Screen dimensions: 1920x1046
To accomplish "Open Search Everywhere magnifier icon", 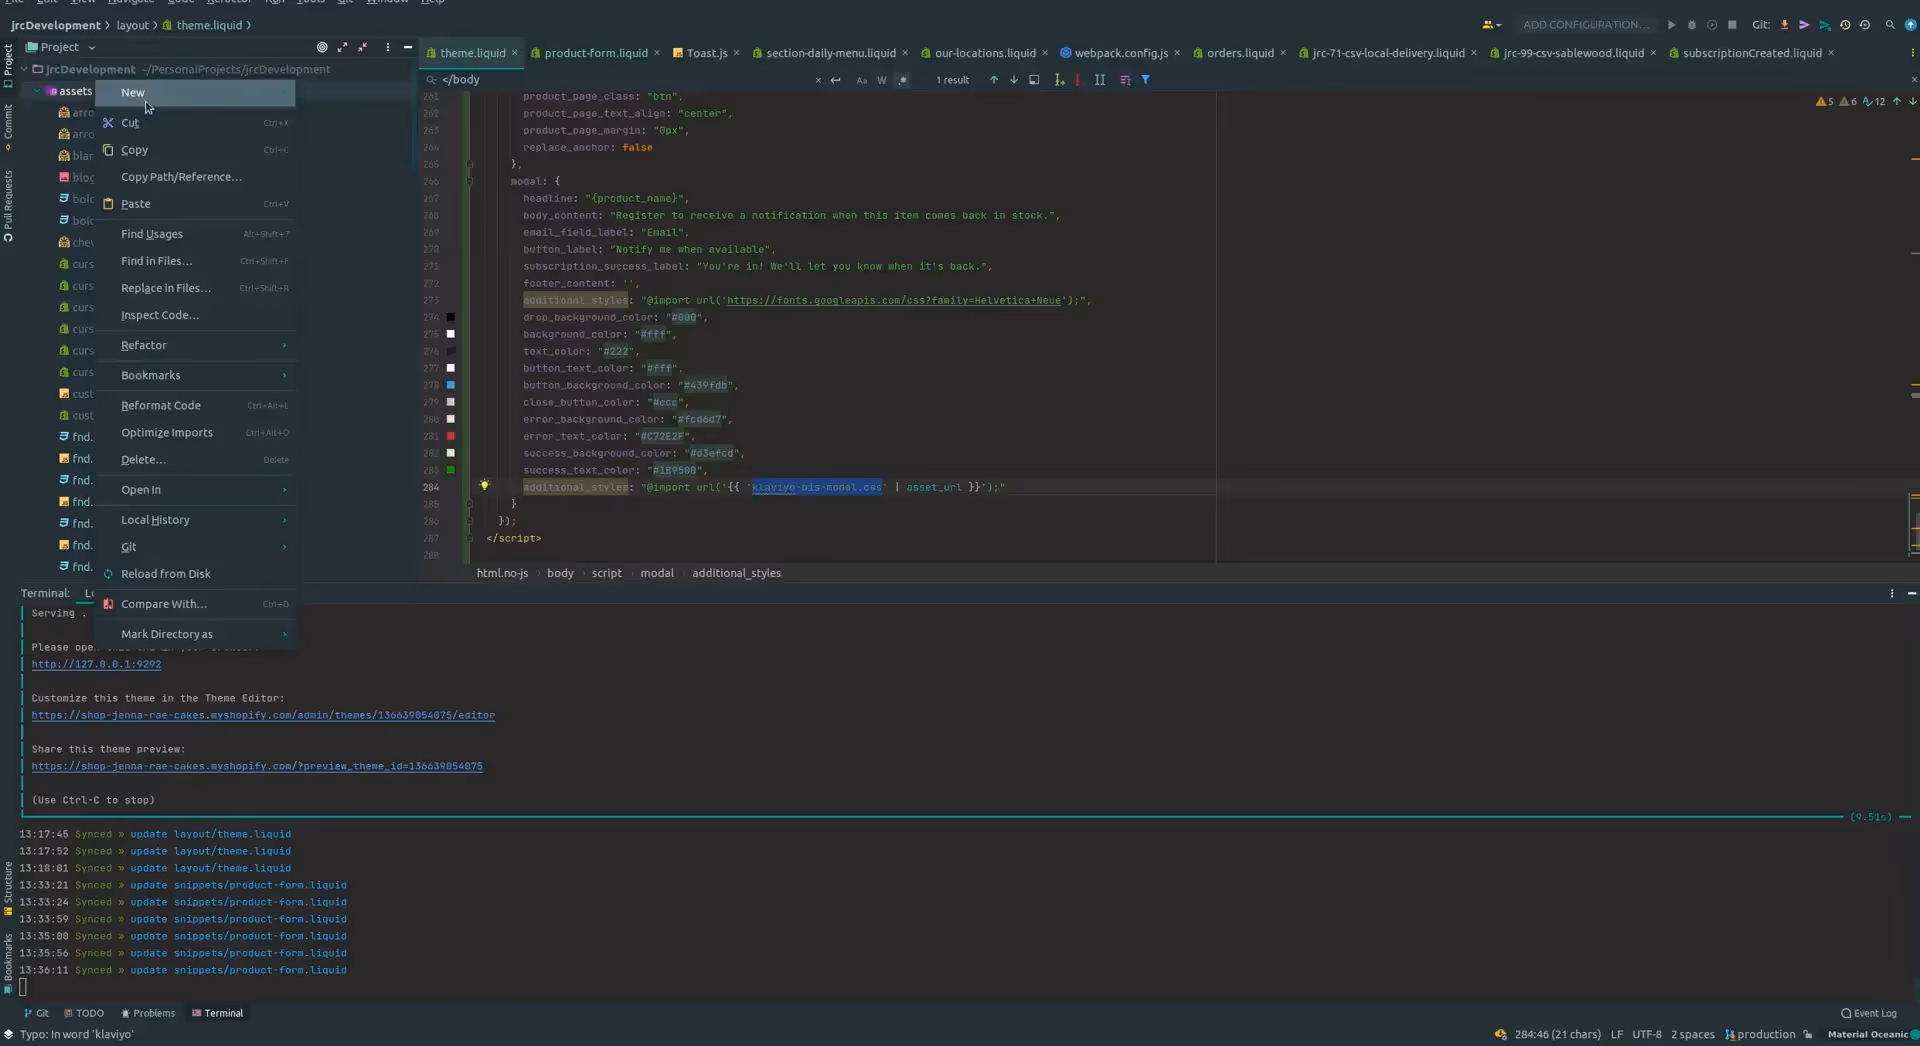I will 1890,25.
